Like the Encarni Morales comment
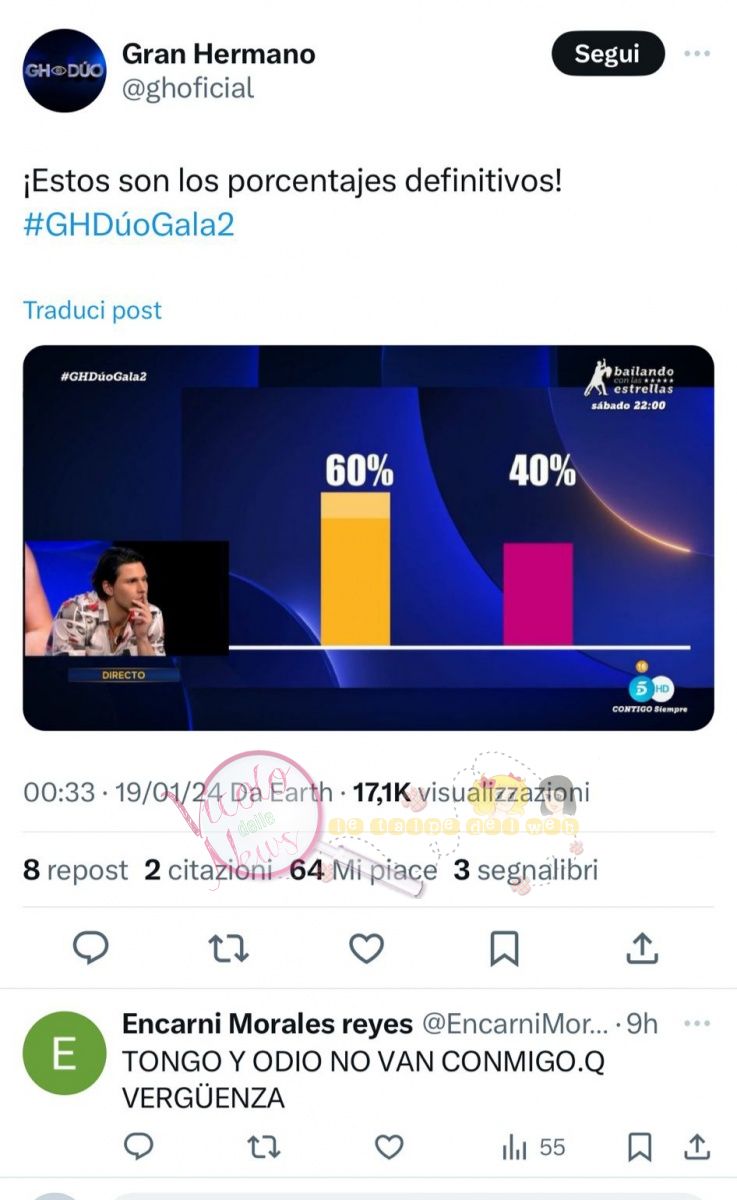 pos(388,1147)
